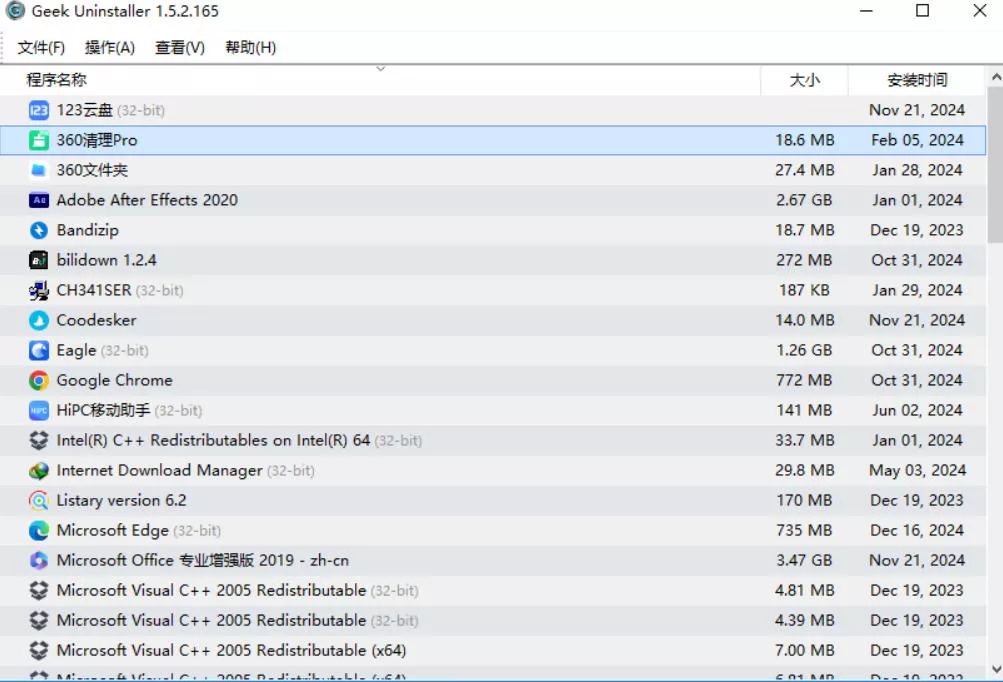Image resolution: width=1003 pixels, height=682 pixels.
Task: Select the HiPC移动助手 program name
Action: (x=103, y=411)
